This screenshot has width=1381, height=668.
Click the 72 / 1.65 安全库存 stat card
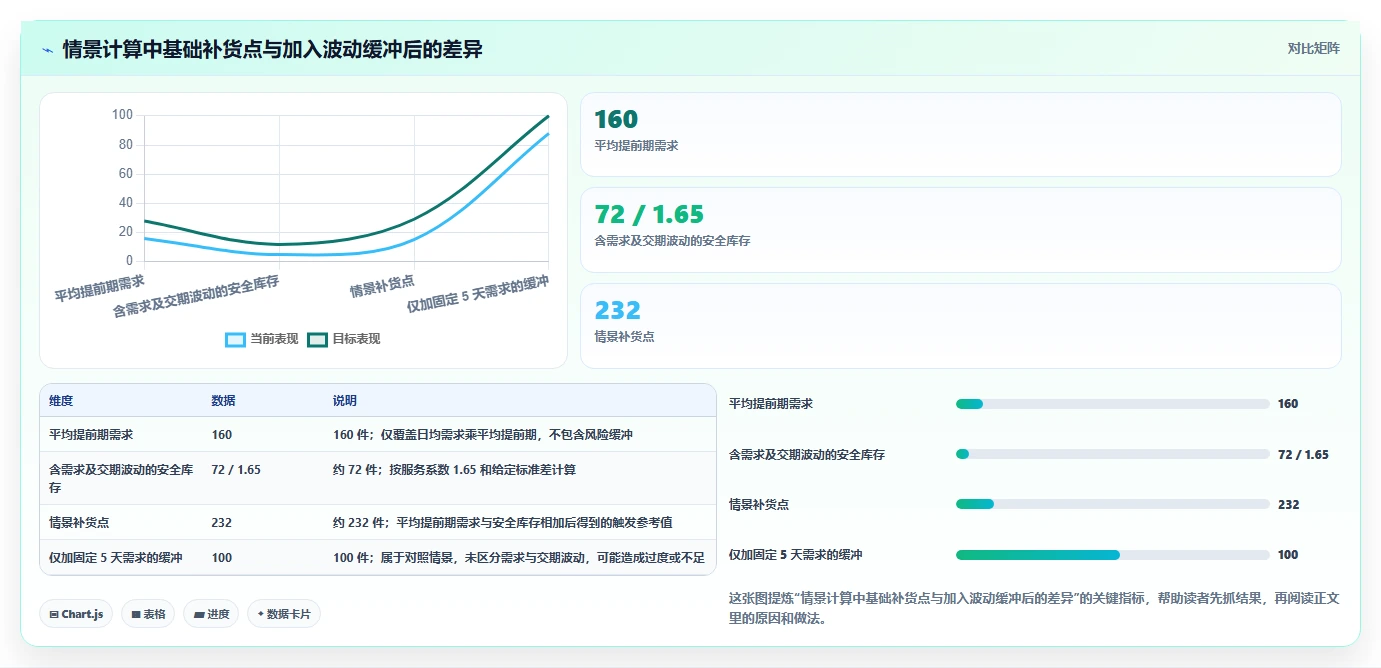click(x=960, y=230)
